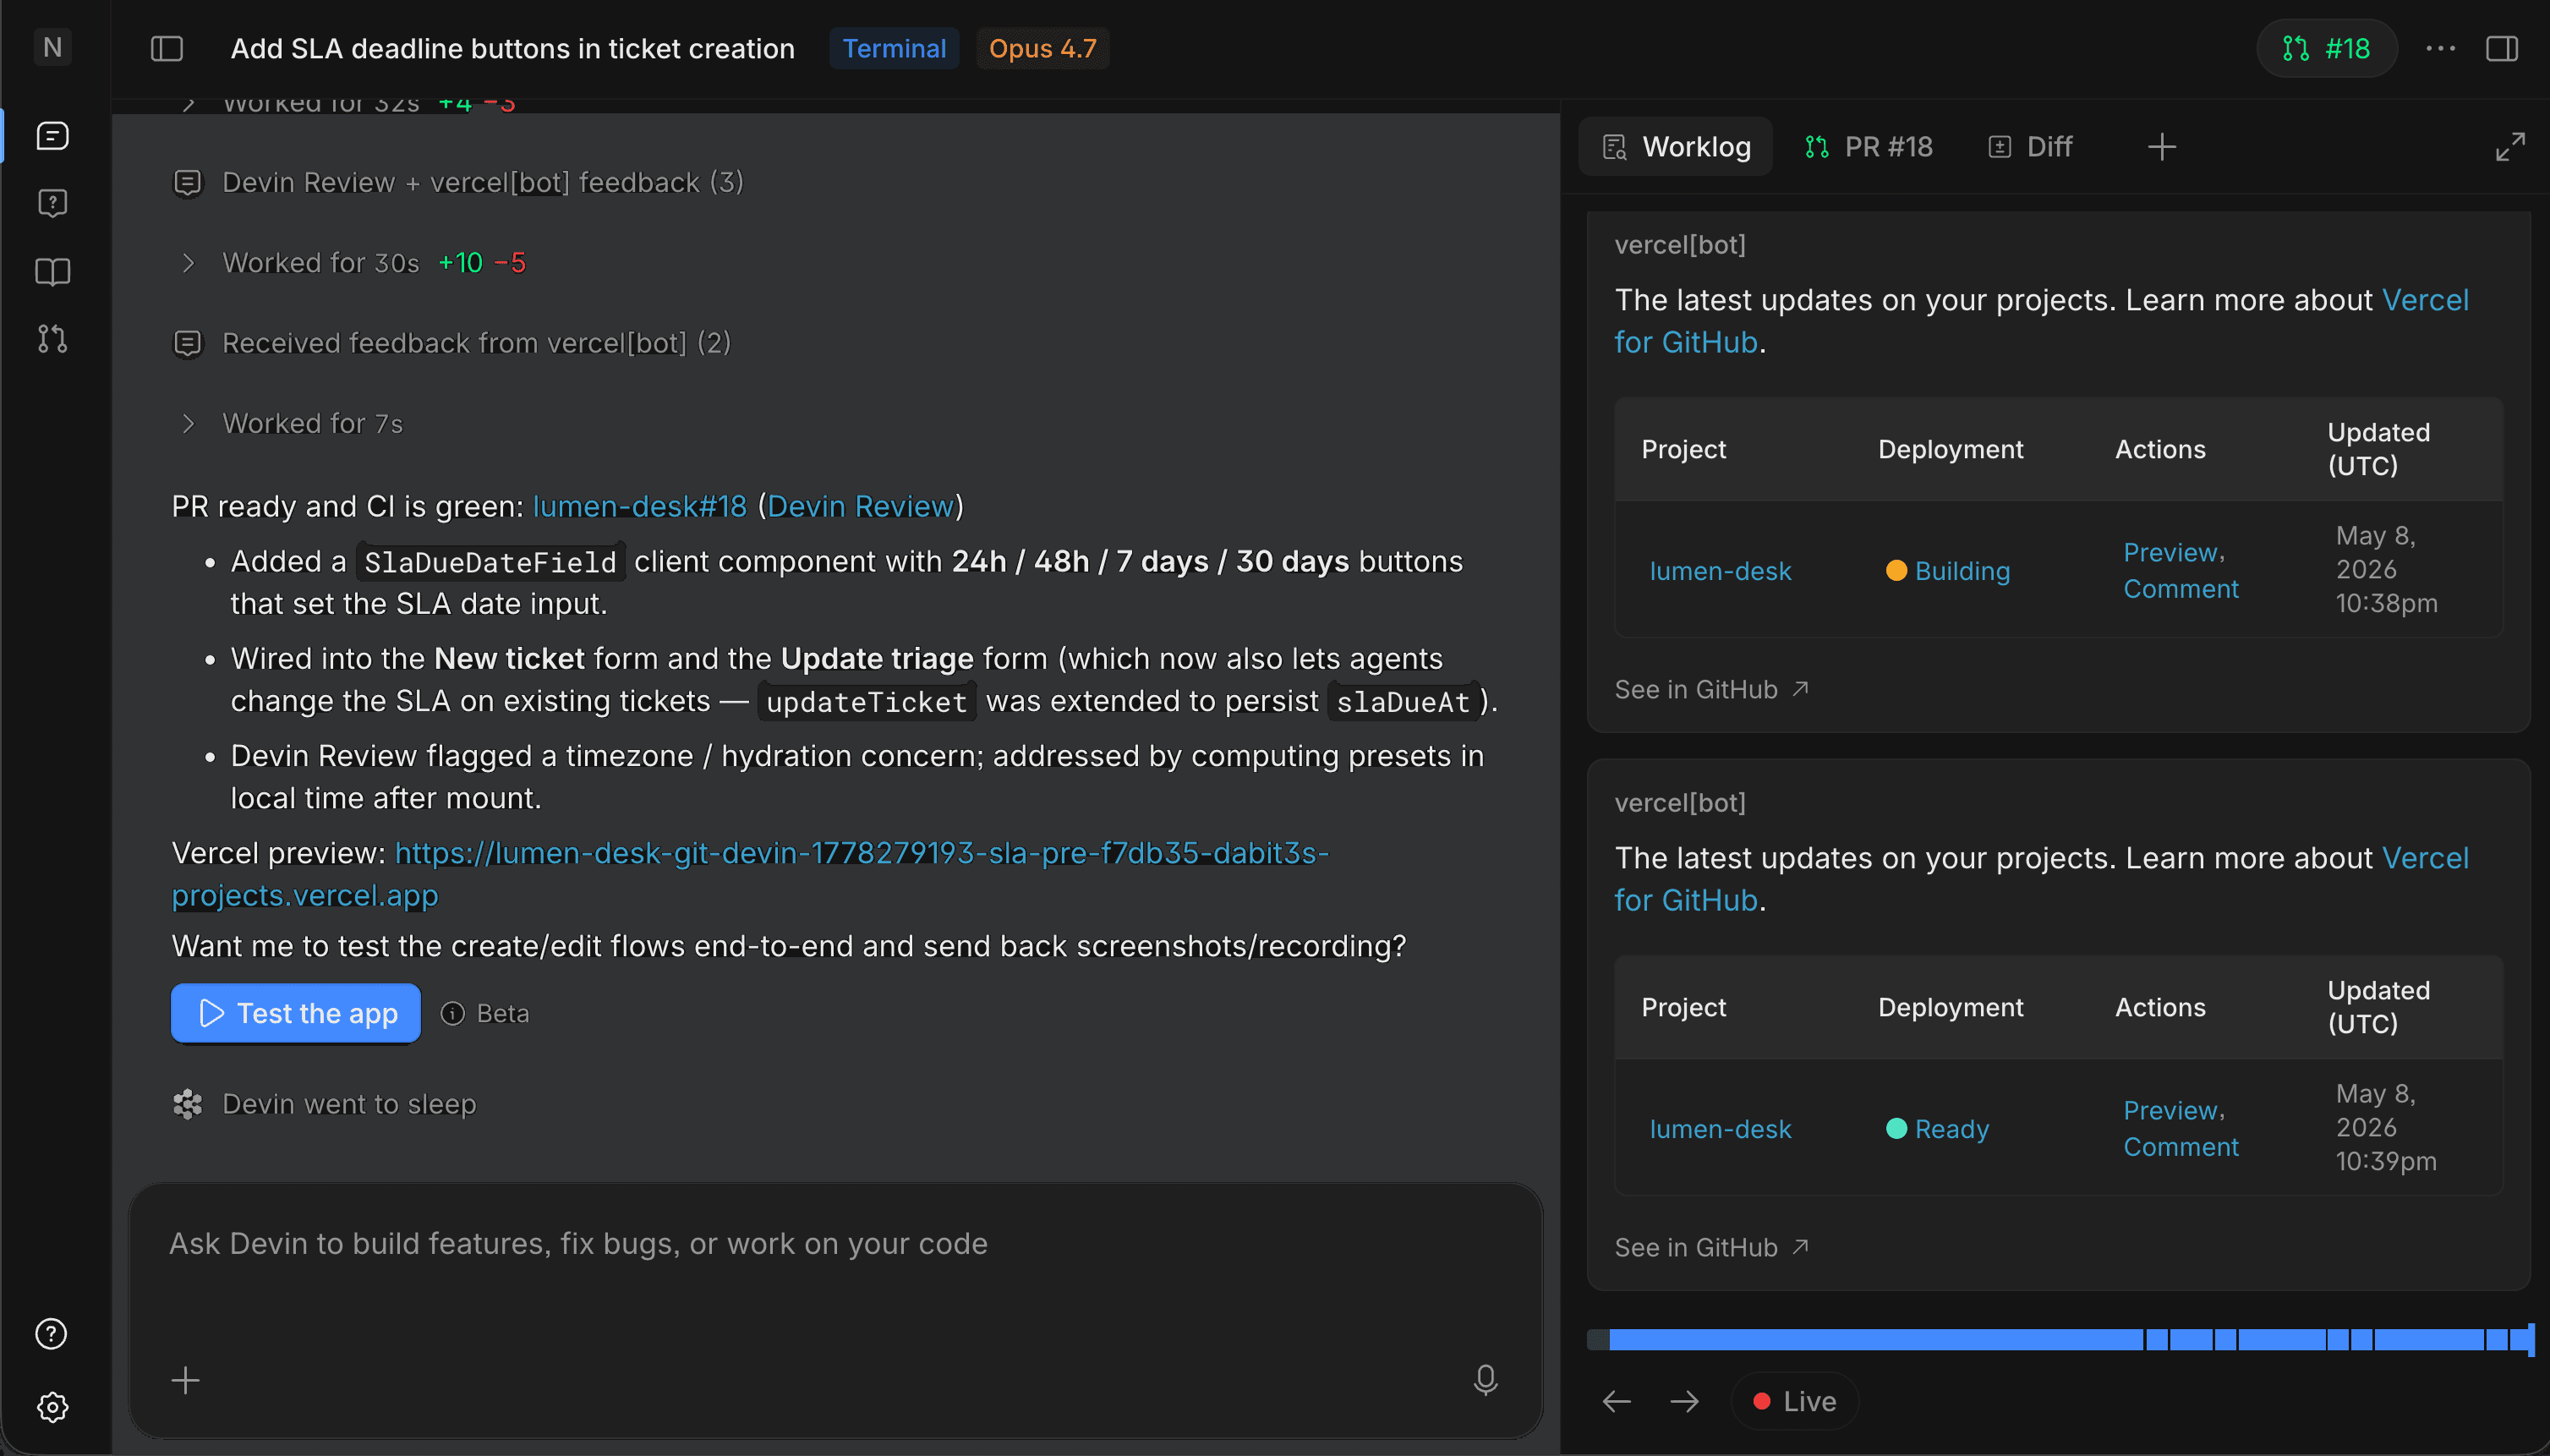Click the Devin went to sleep status
This screenshot has width=2550, height=1456.
[324, 1104]
